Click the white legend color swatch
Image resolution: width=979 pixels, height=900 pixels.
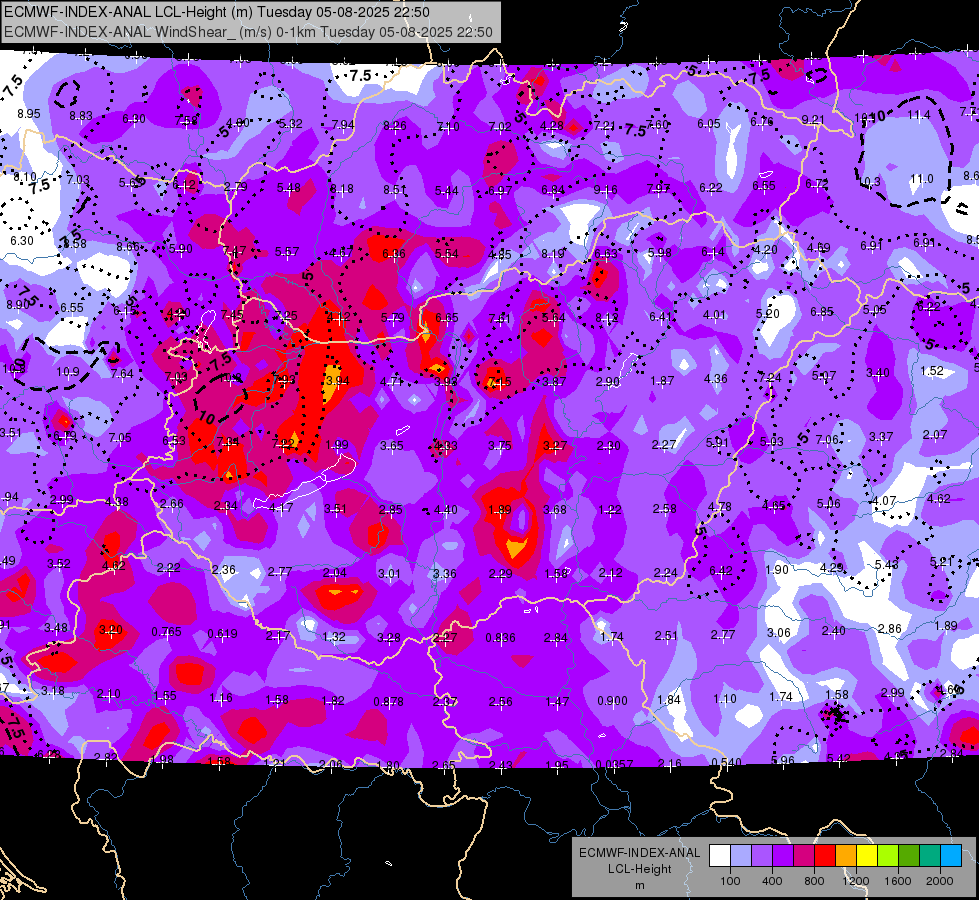point(720,856)
